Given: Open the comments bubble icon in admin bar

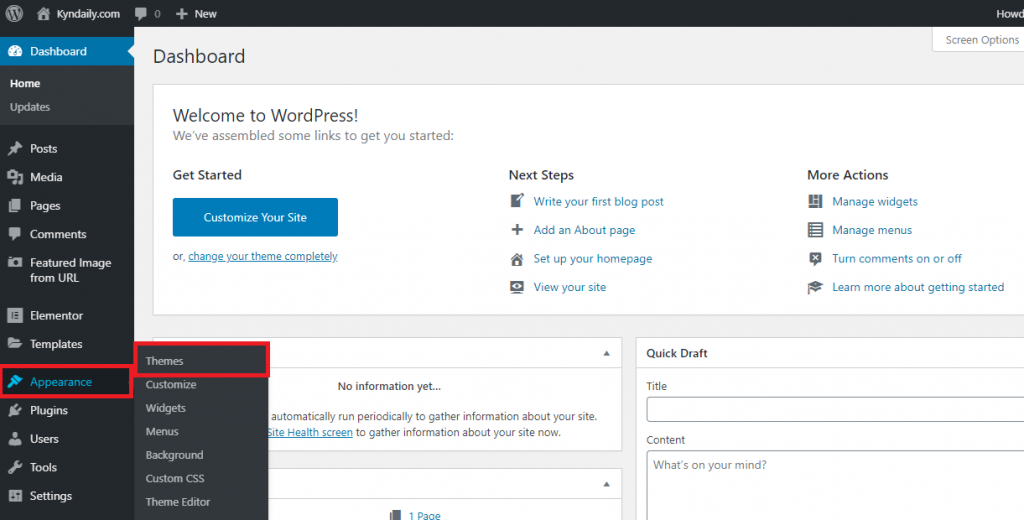Looking at the screenshot, I should tap(140, 14).
